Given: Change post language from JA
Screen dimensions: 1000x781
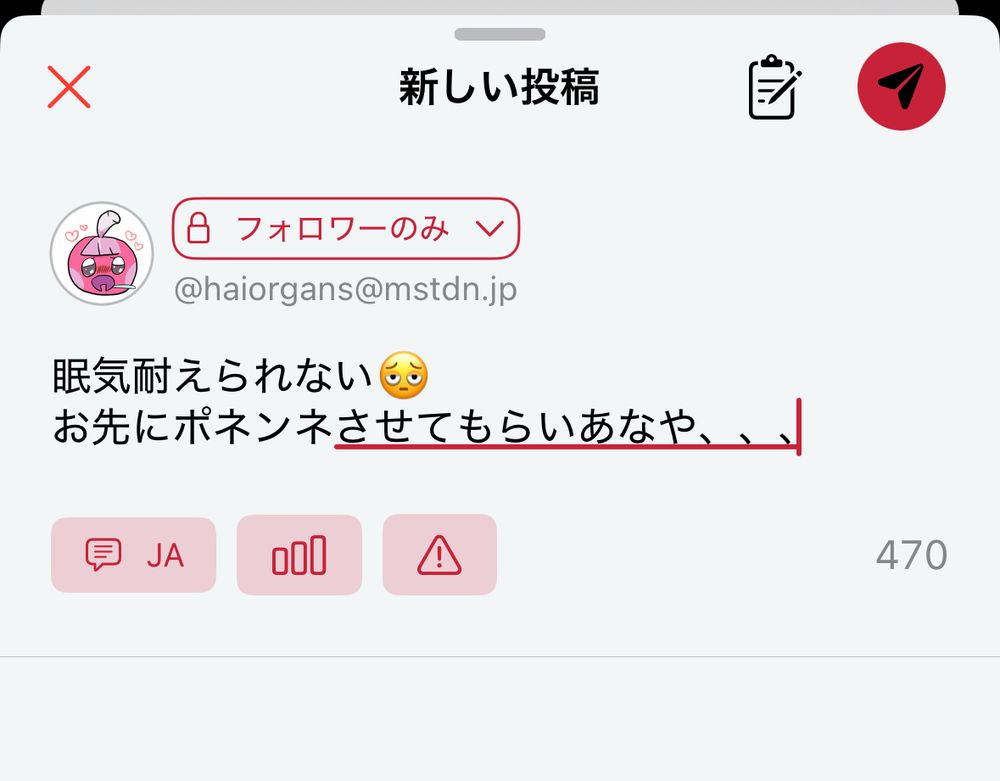Looking at the screenshot, I should (133, 555).
